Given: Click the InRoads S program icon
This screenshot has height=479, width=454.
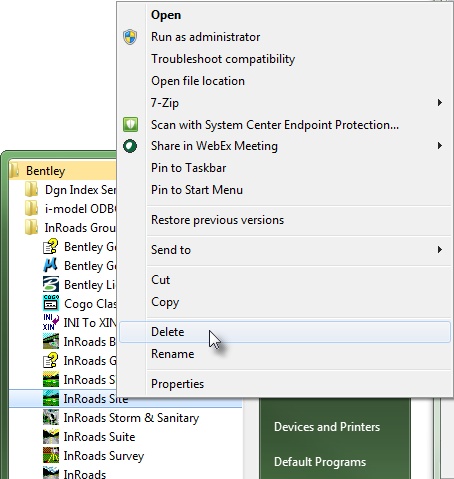Looking at the screenshot, I should point(51,379).
